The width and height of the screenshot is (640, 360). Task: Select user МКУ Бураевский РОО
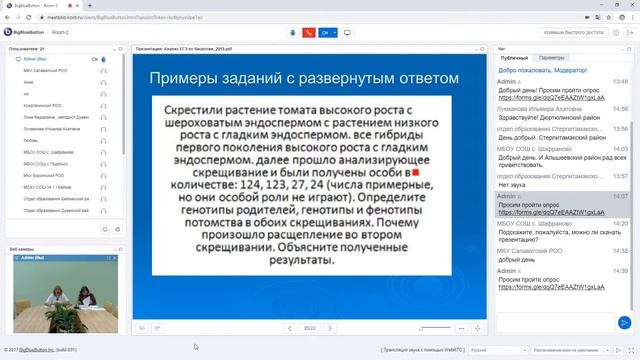44,176
